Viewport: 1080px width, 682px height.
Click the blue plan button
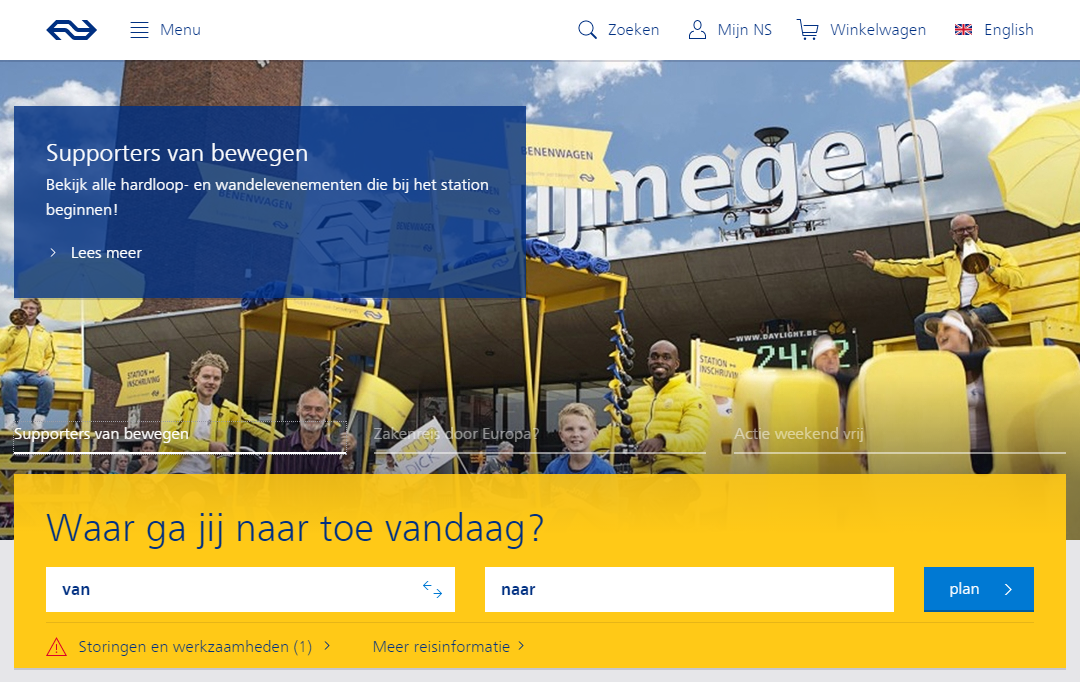(x=979, y=589)
